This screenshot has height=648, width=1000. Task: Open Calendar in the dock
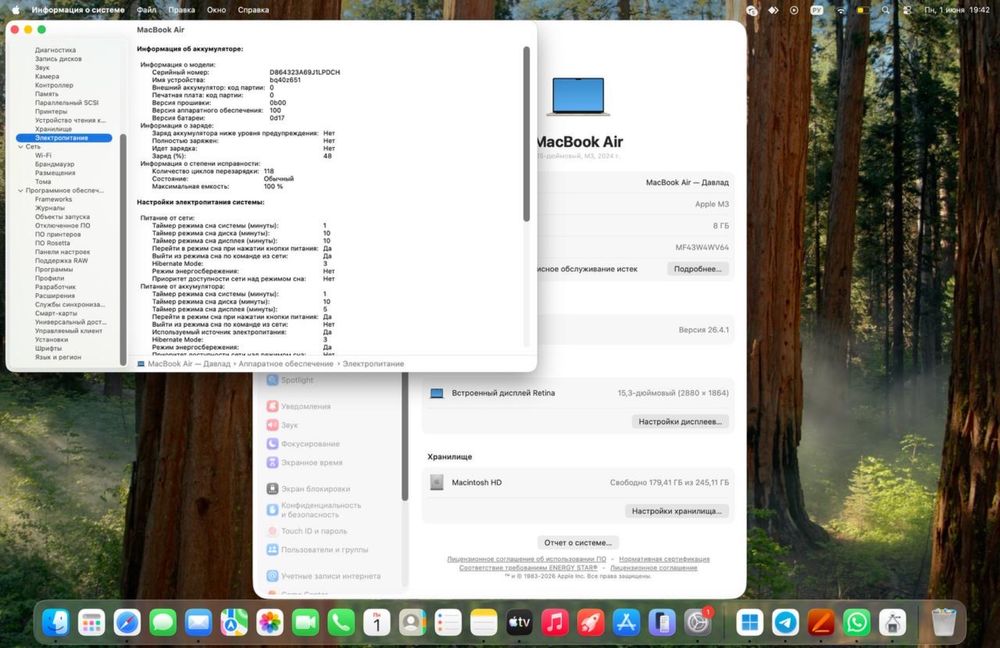coord(377,622)
